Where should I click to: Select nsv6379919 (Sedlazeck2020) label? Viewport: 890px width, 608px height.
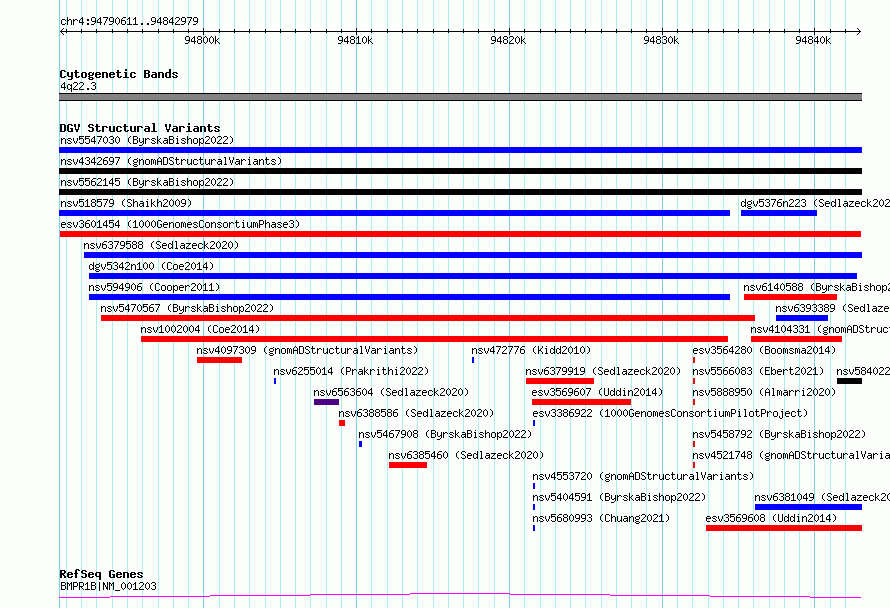point(603,371)
